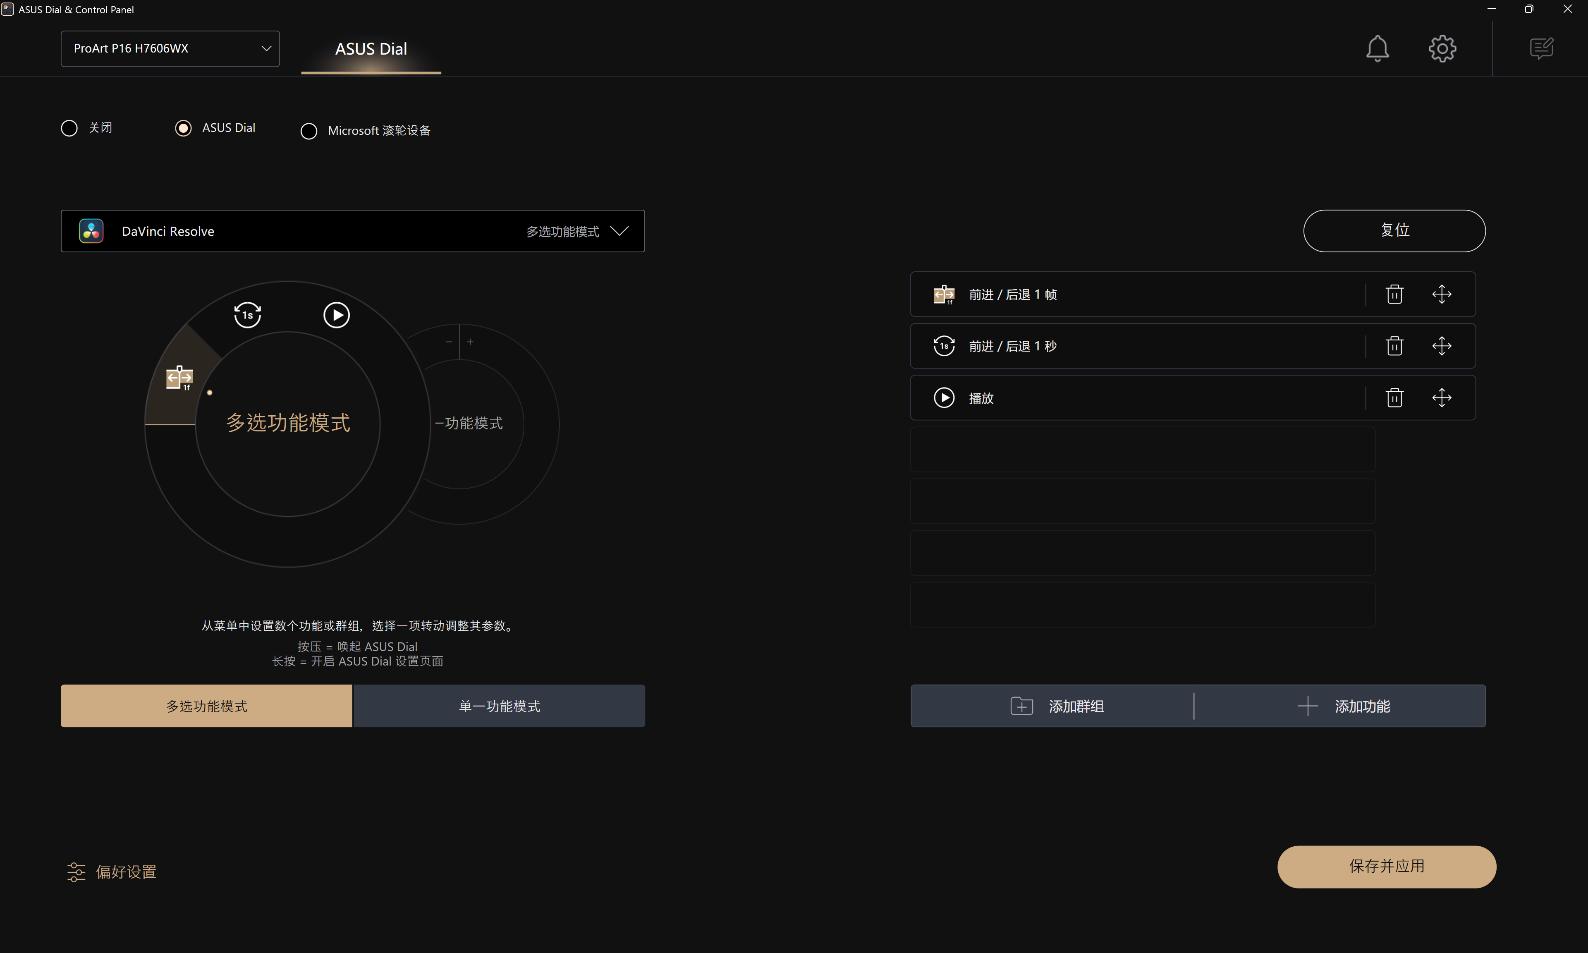The width and height of the screenshot is (1588, 953).
Task: Open the notifications bell icon
Action: [1377, 48]
